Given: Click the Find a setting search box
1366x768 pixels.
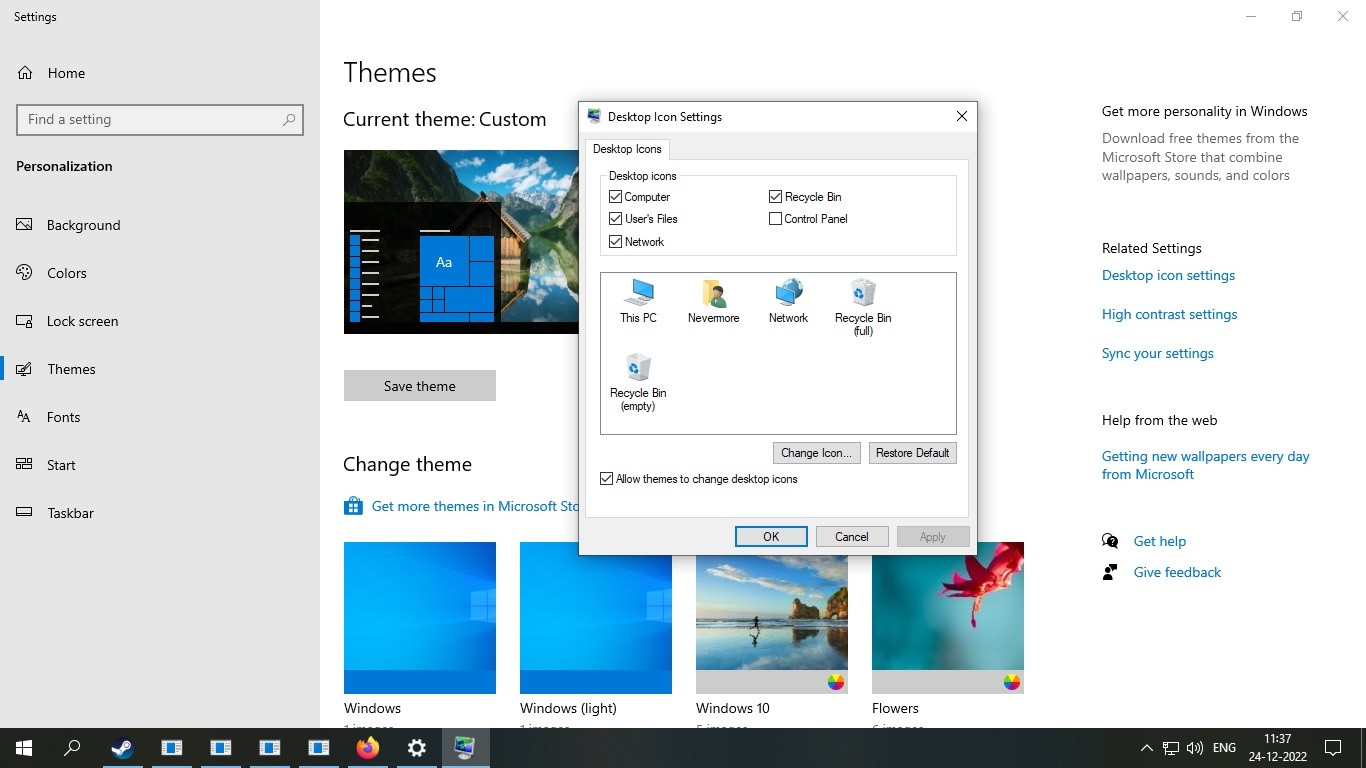Looking at the screenshot, I should [x=160, y=119].
